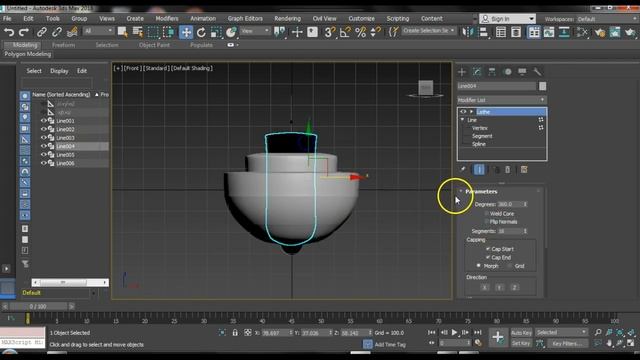Click the Bind to Space Warp icon
640x360 pixels.
(72, 32)
